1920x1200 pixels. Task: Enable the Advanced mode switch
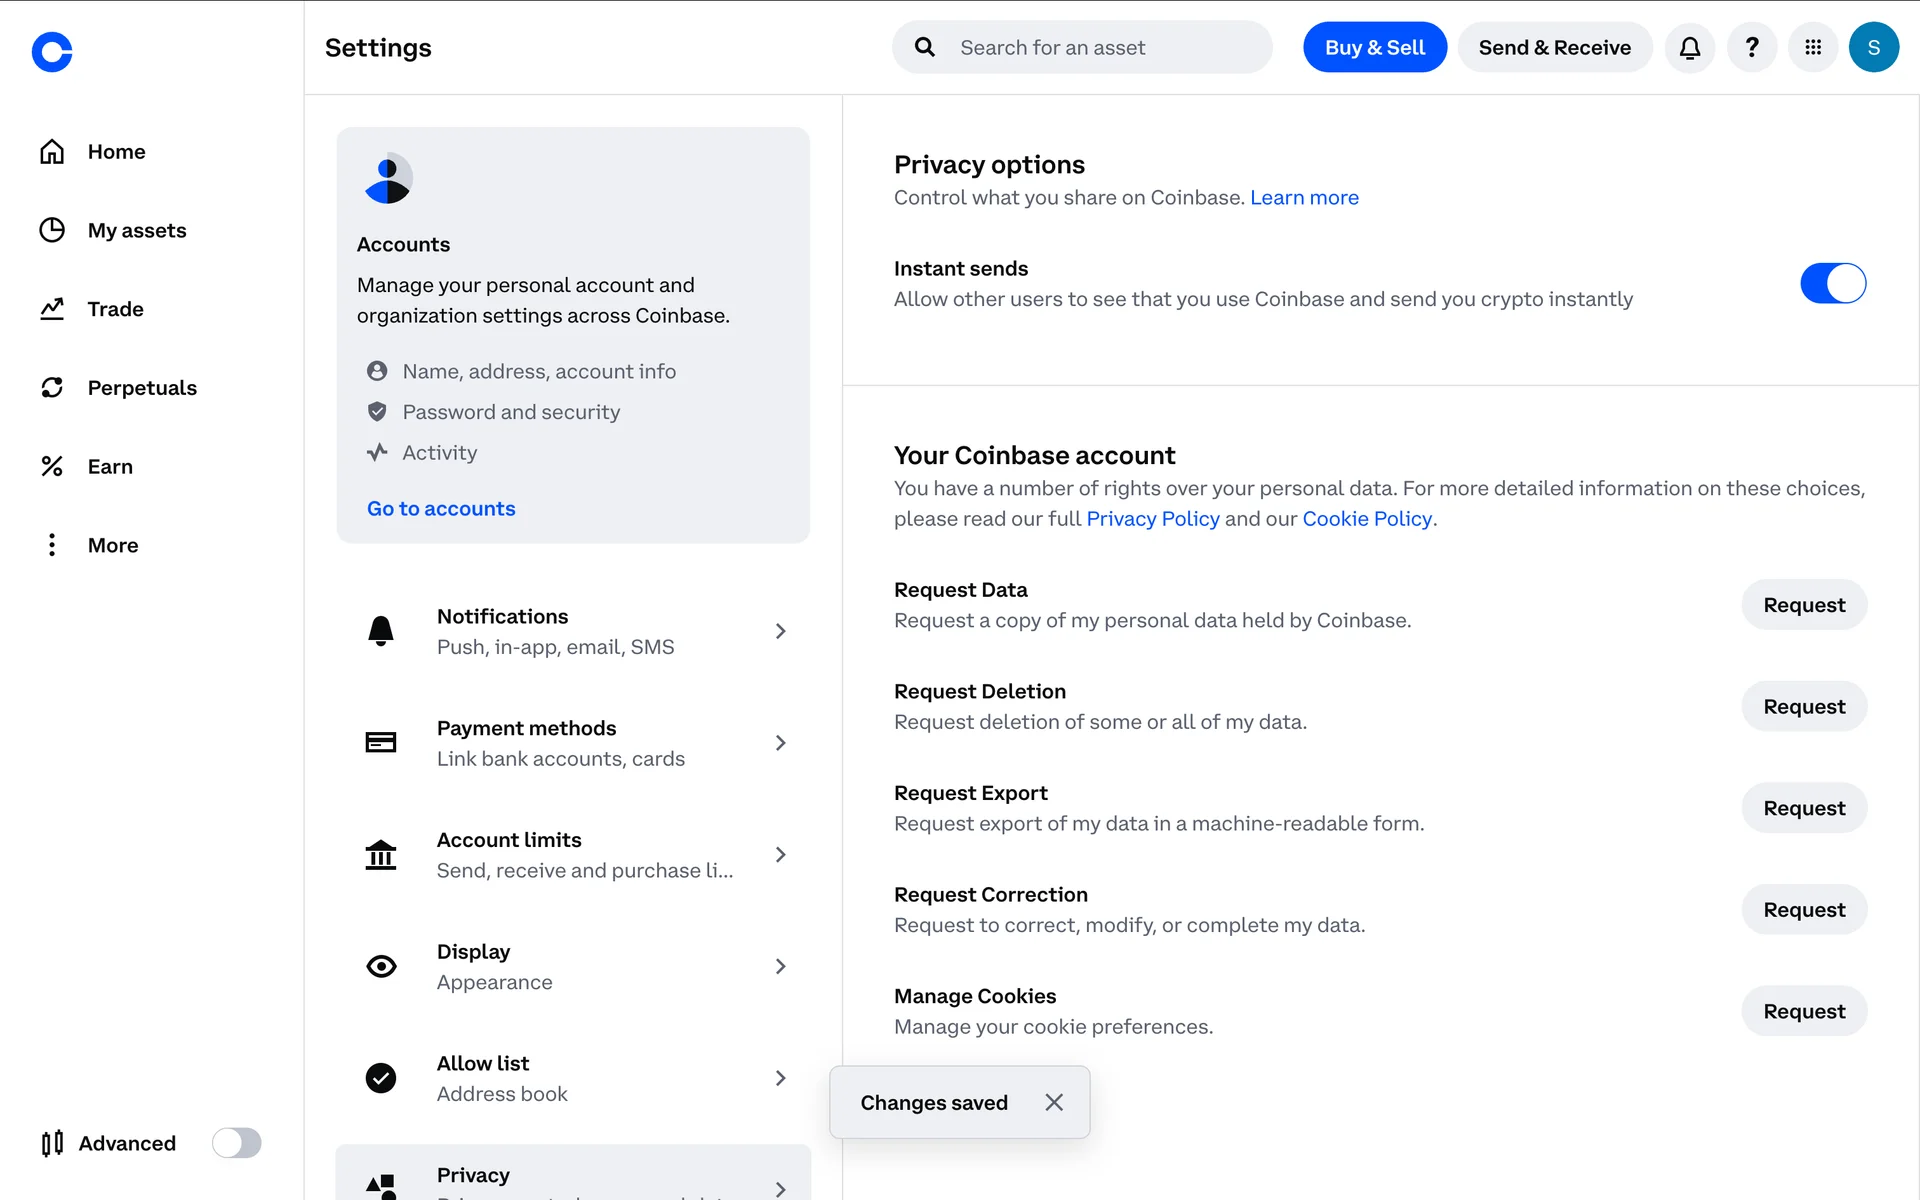(x=236, y=1143)
